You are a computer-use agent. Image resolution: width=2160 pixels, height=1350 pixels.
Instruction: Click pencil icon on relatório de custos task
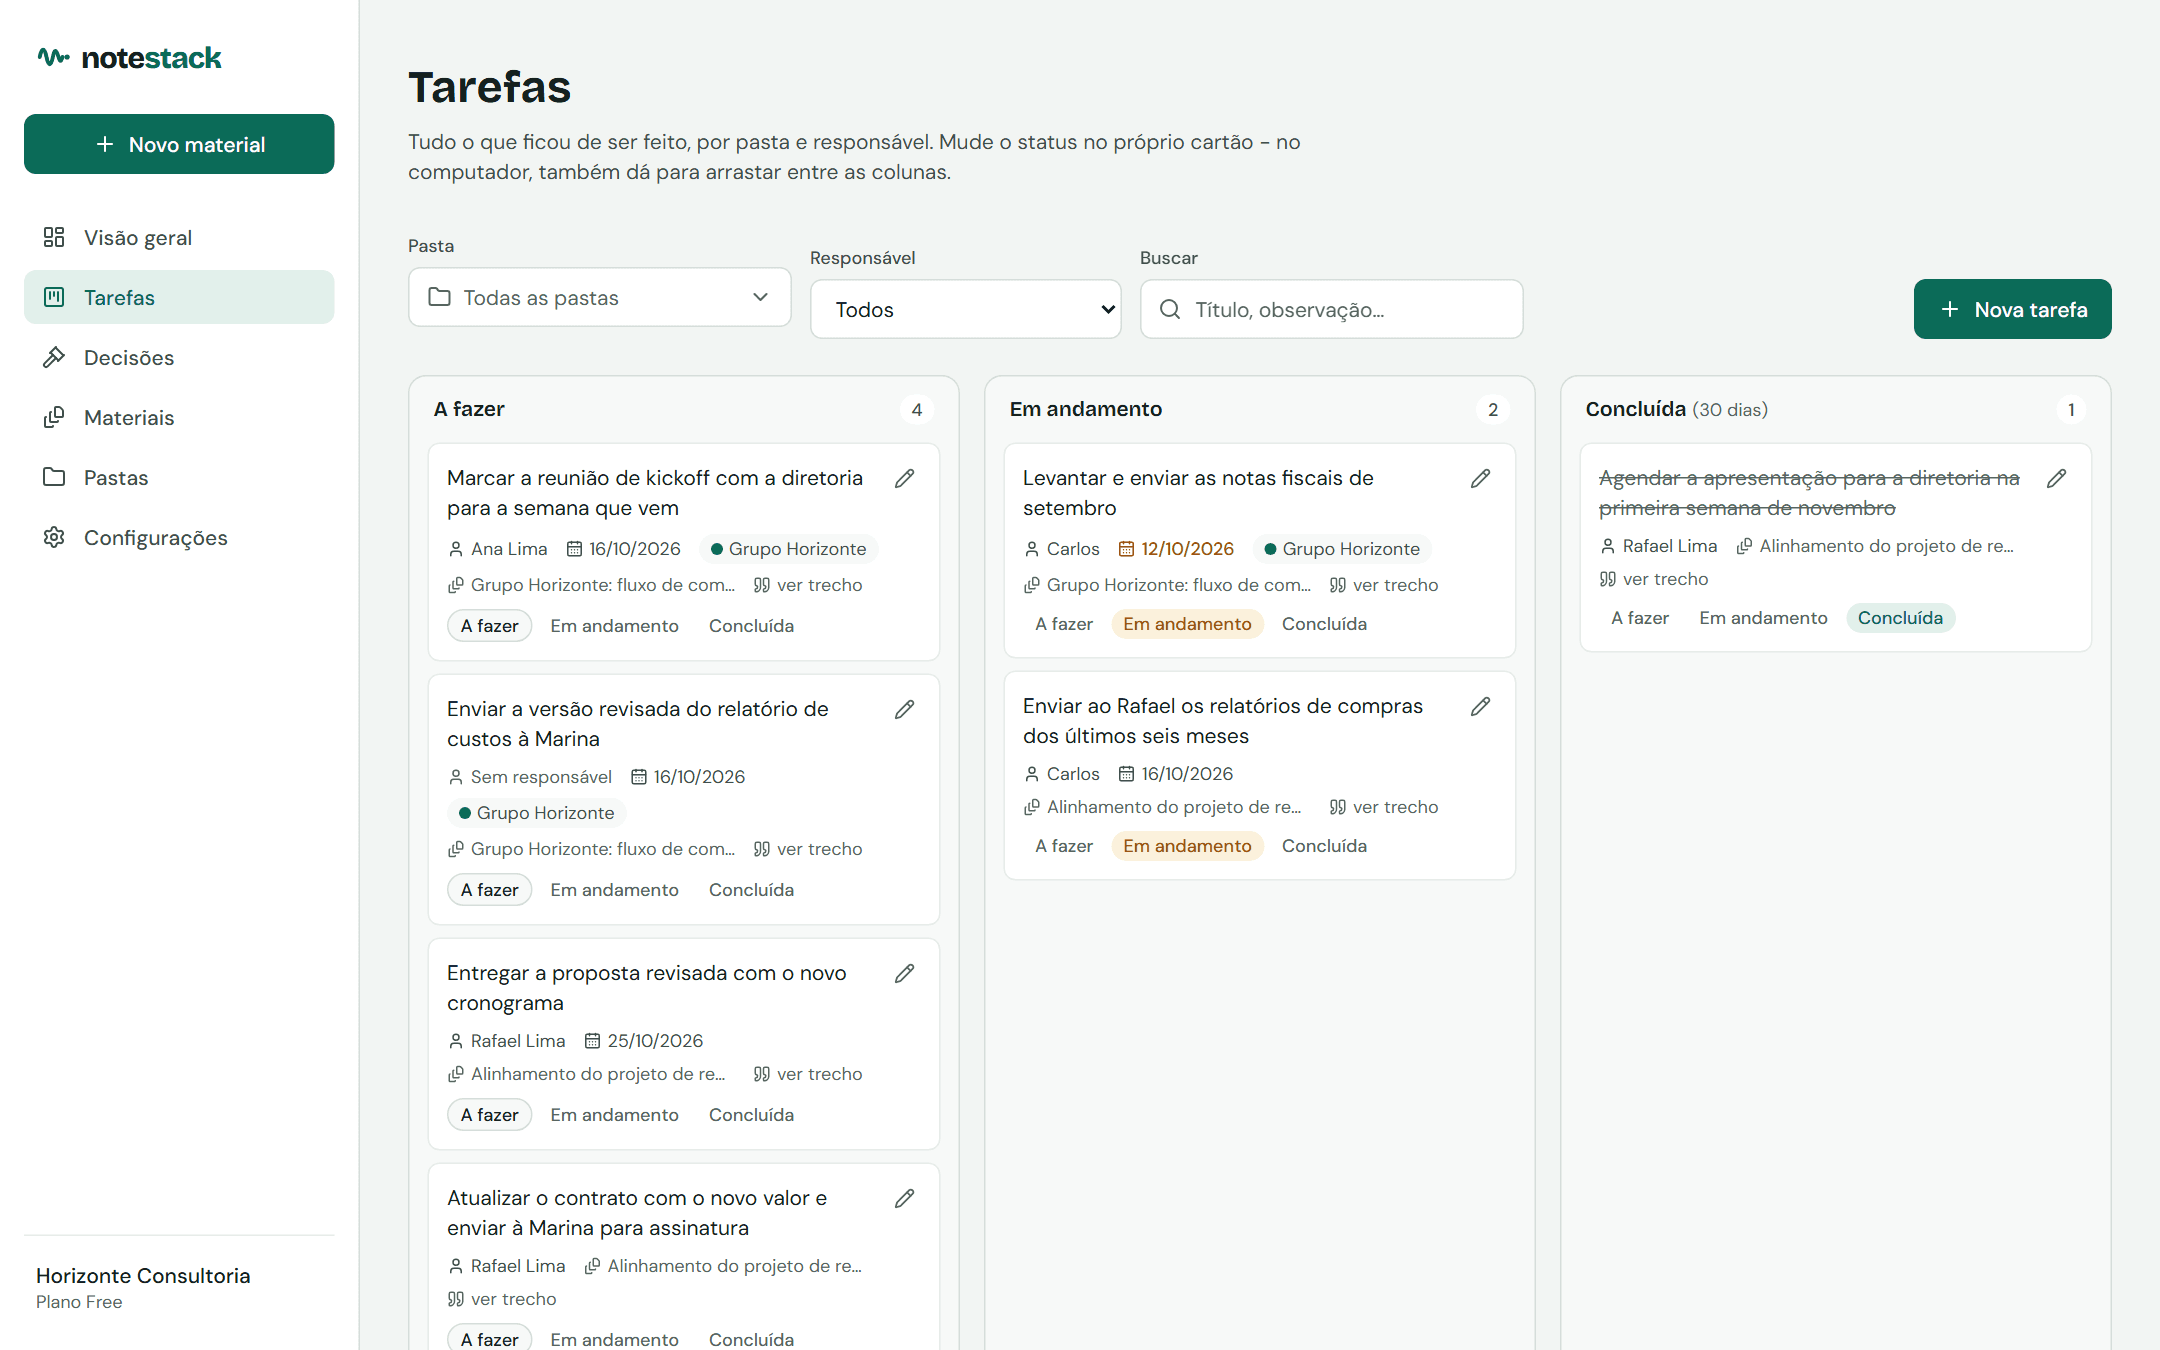[904, 710]
